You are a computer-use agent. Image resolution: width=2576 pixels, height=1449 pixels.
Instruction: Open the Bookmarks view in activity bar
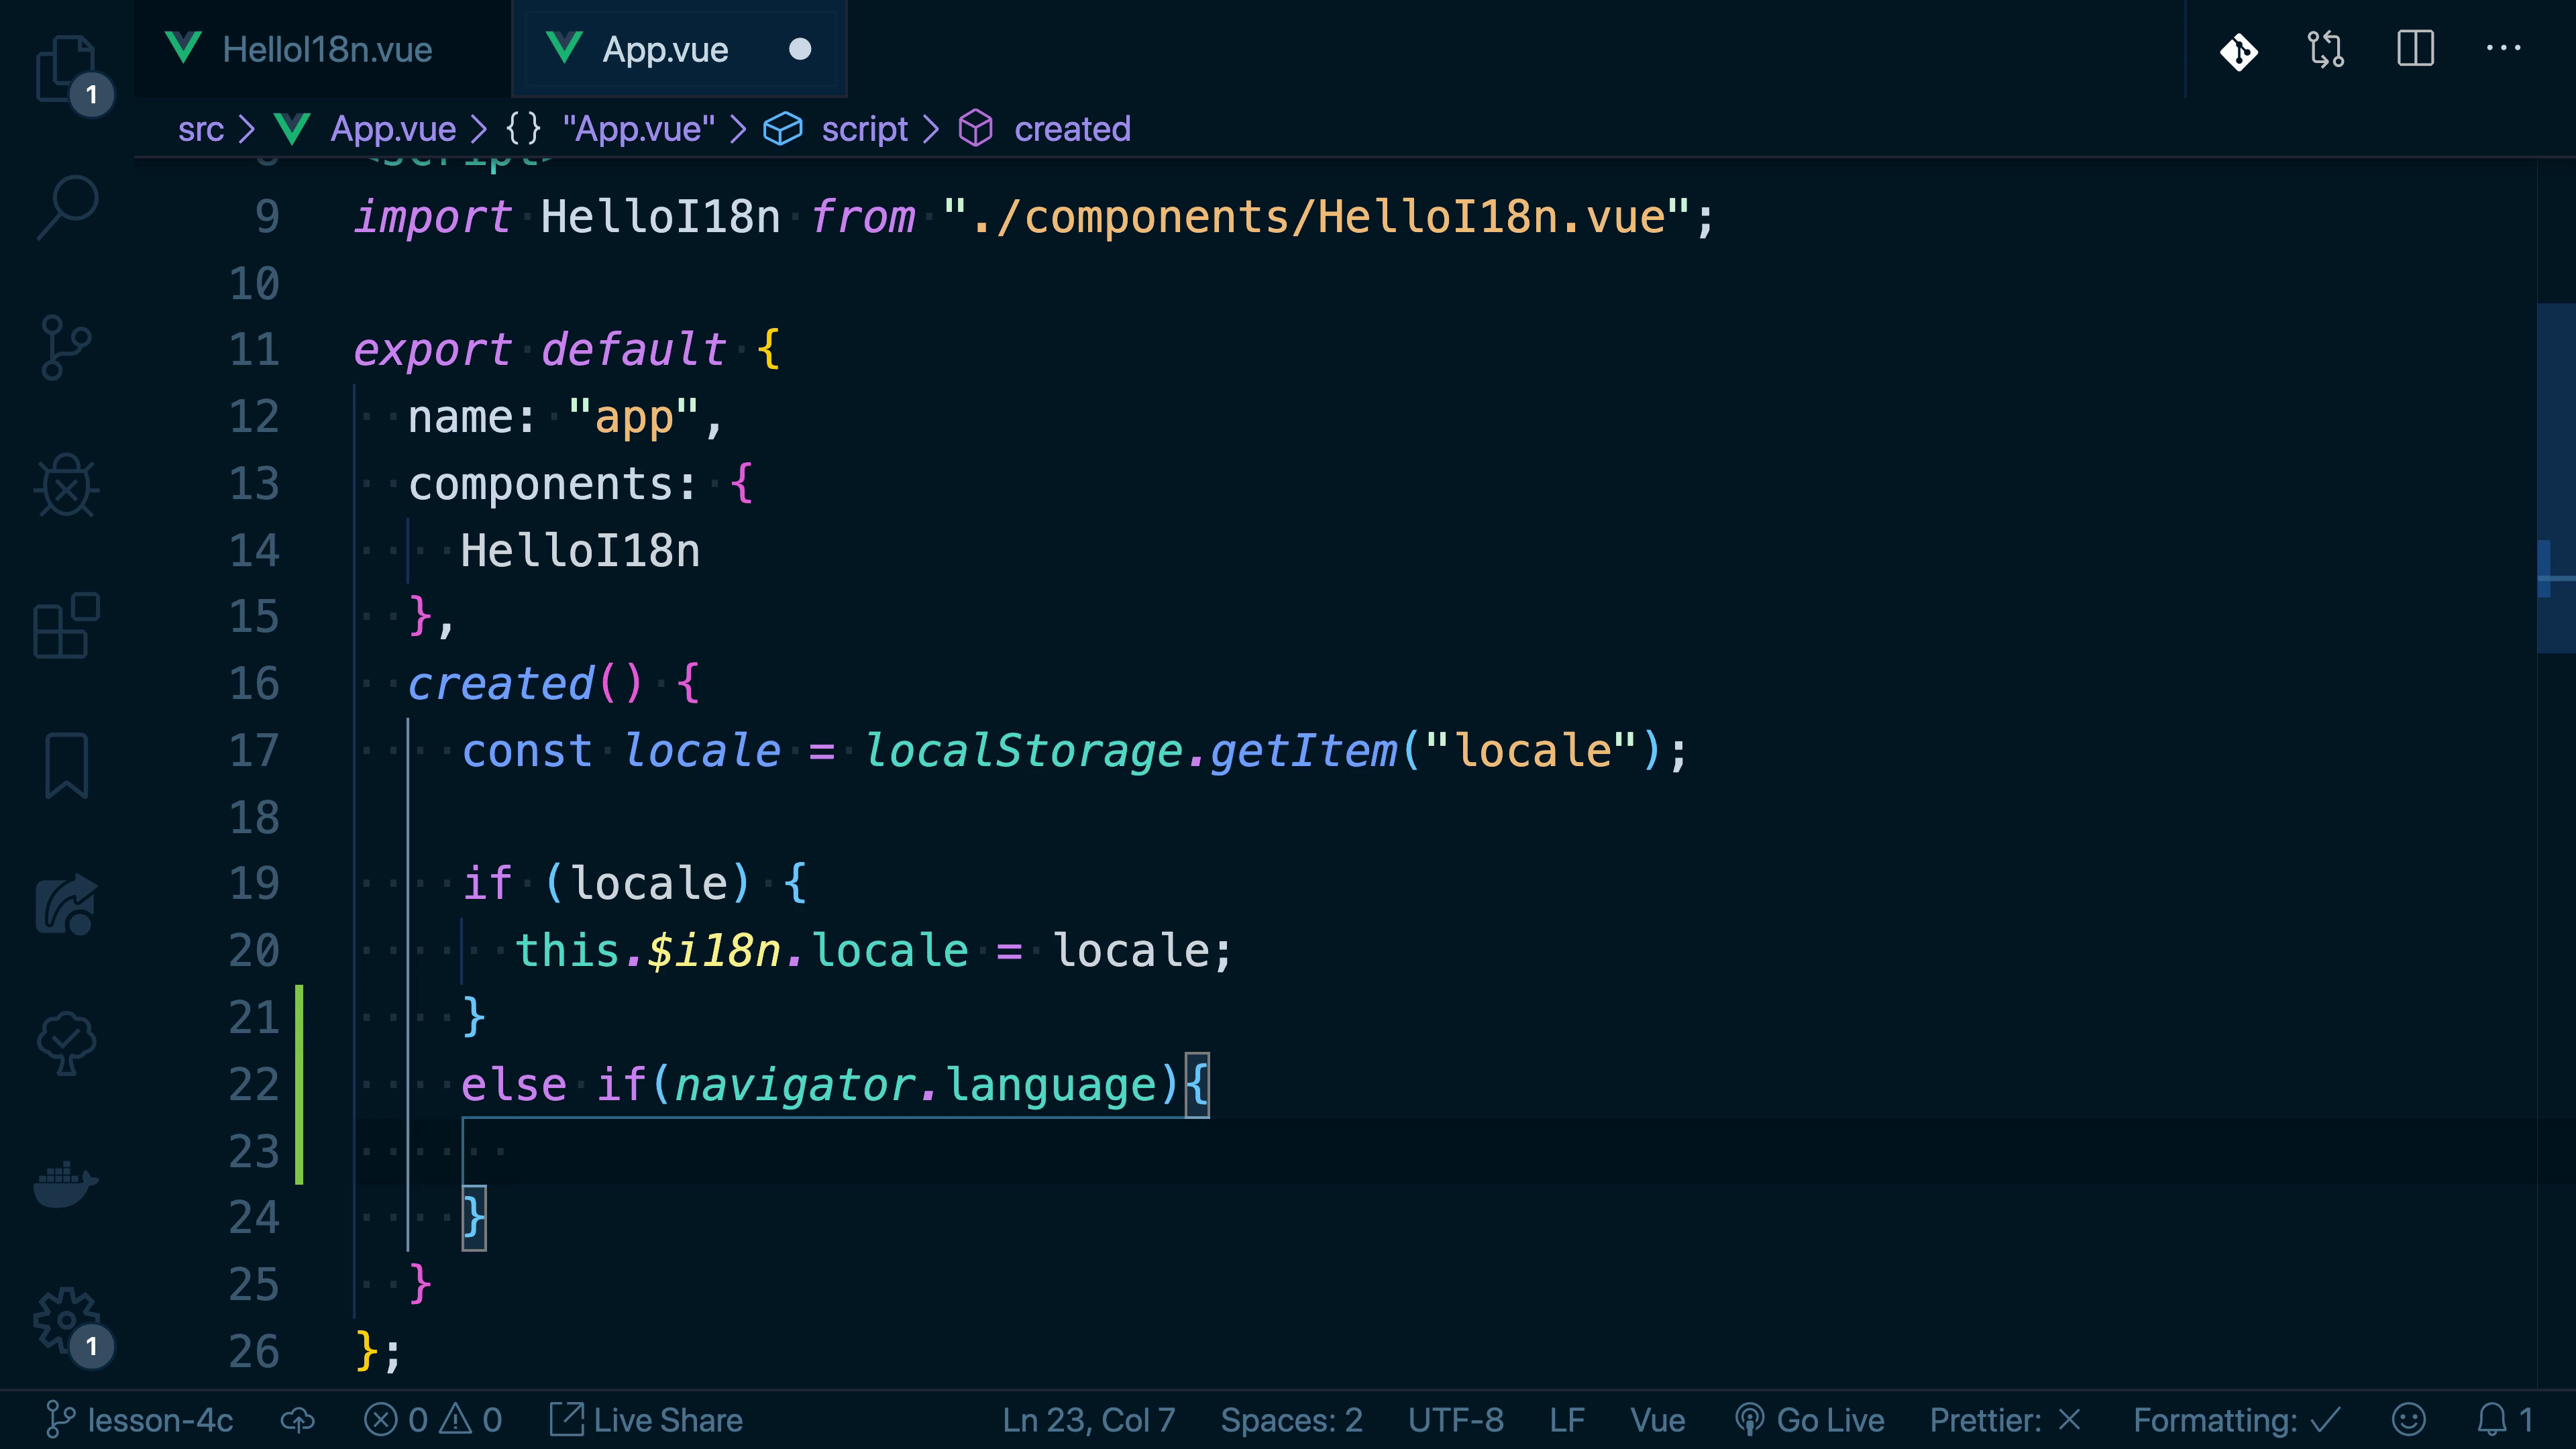pyautogui.click(x=67, y=765)
